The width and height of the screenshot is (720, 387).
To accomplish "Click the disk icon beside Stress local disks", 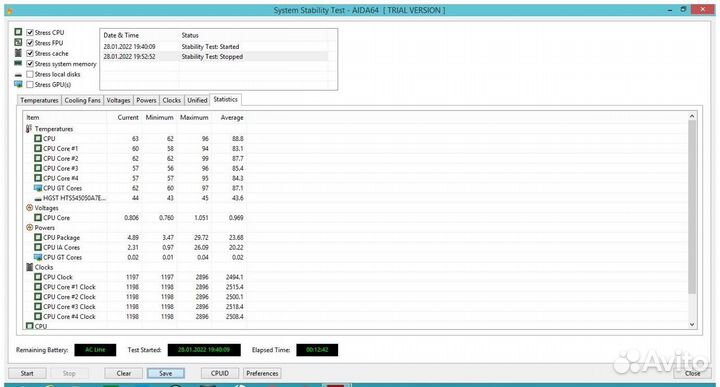I will (x=18, y=74).
